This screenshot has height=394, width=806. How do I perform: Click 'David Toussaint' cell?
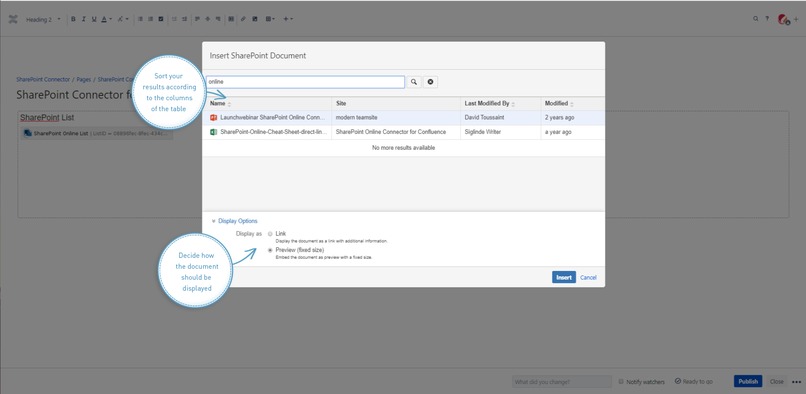[x=484, y=118]
